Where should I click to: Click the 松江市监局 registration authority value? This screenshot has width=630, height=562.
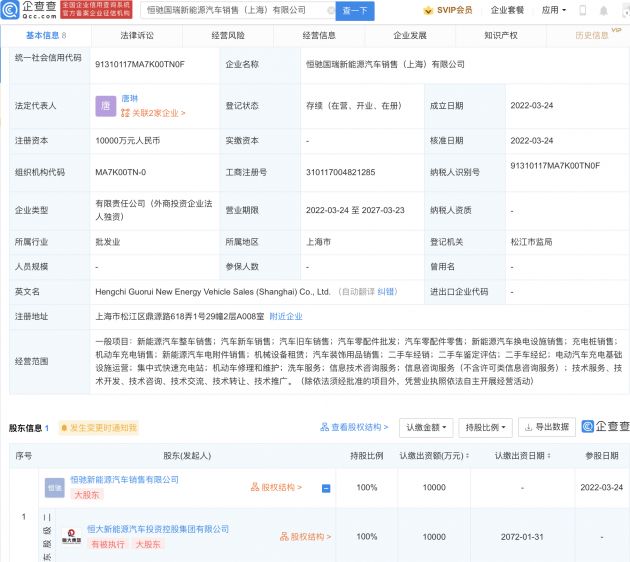pyautogui.click(x=531, y=242)
